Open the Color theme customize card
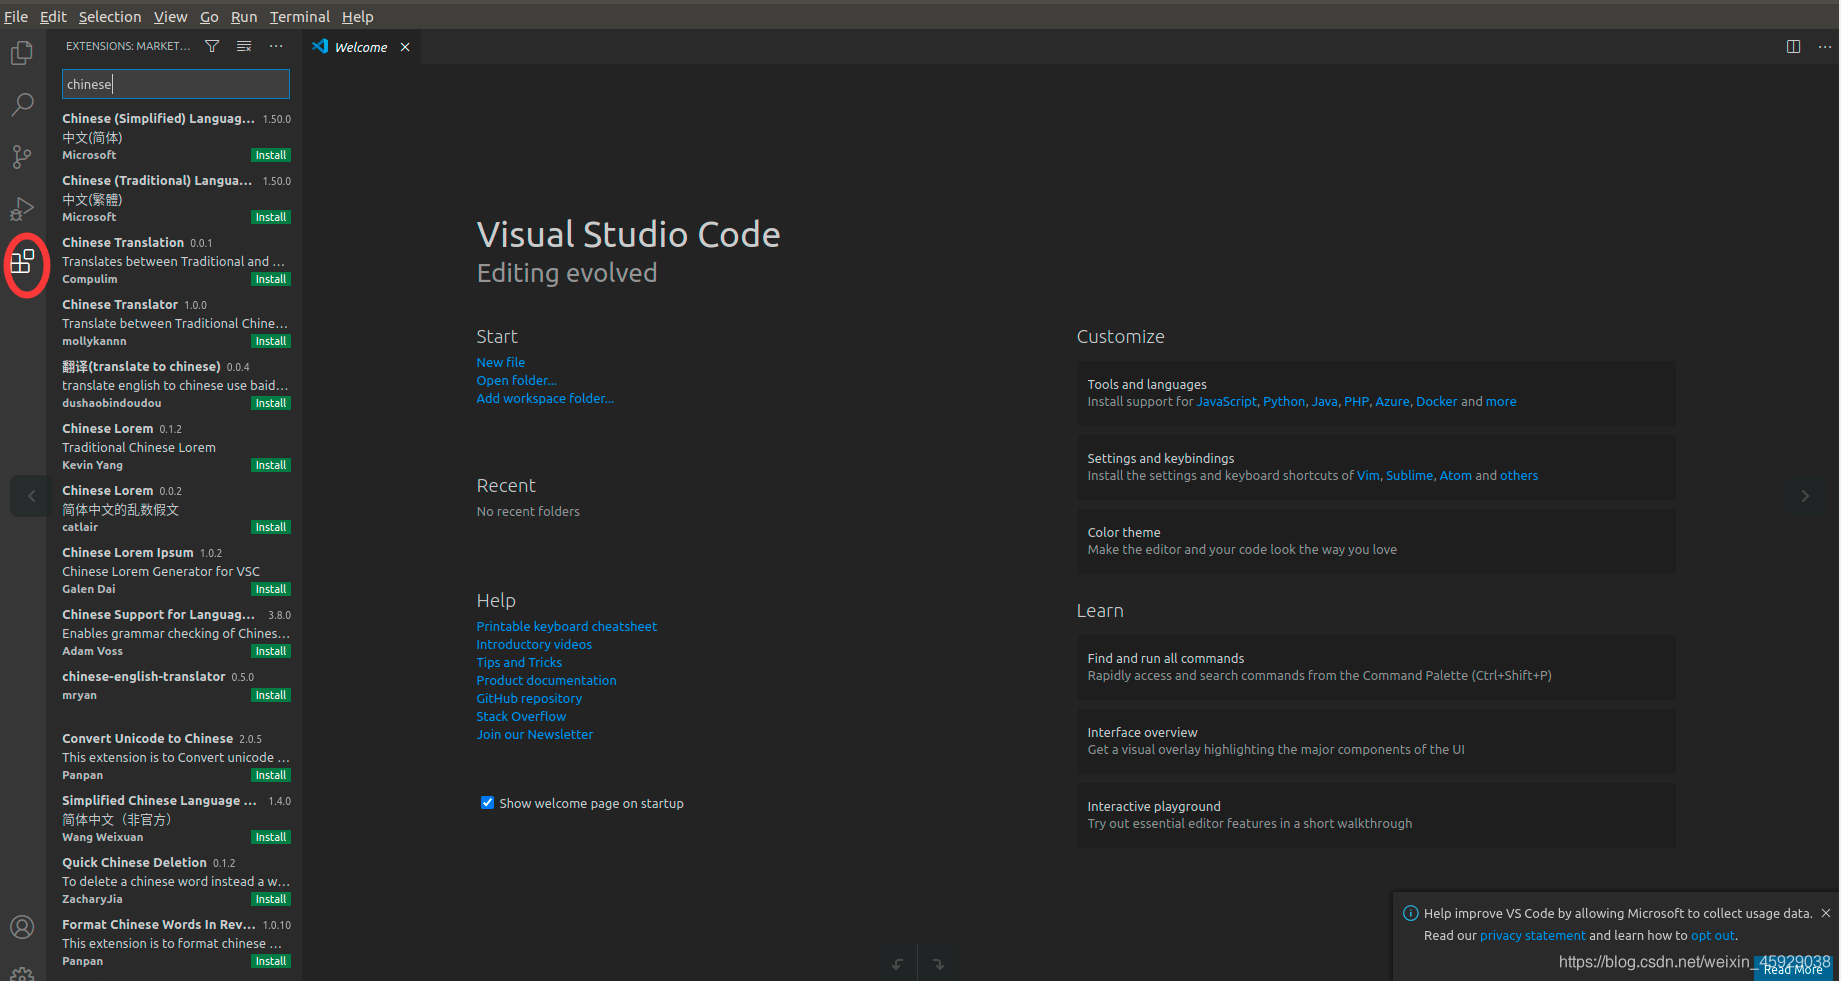The width and height of the screenshot is (1841, 981). pos(1376,541)
